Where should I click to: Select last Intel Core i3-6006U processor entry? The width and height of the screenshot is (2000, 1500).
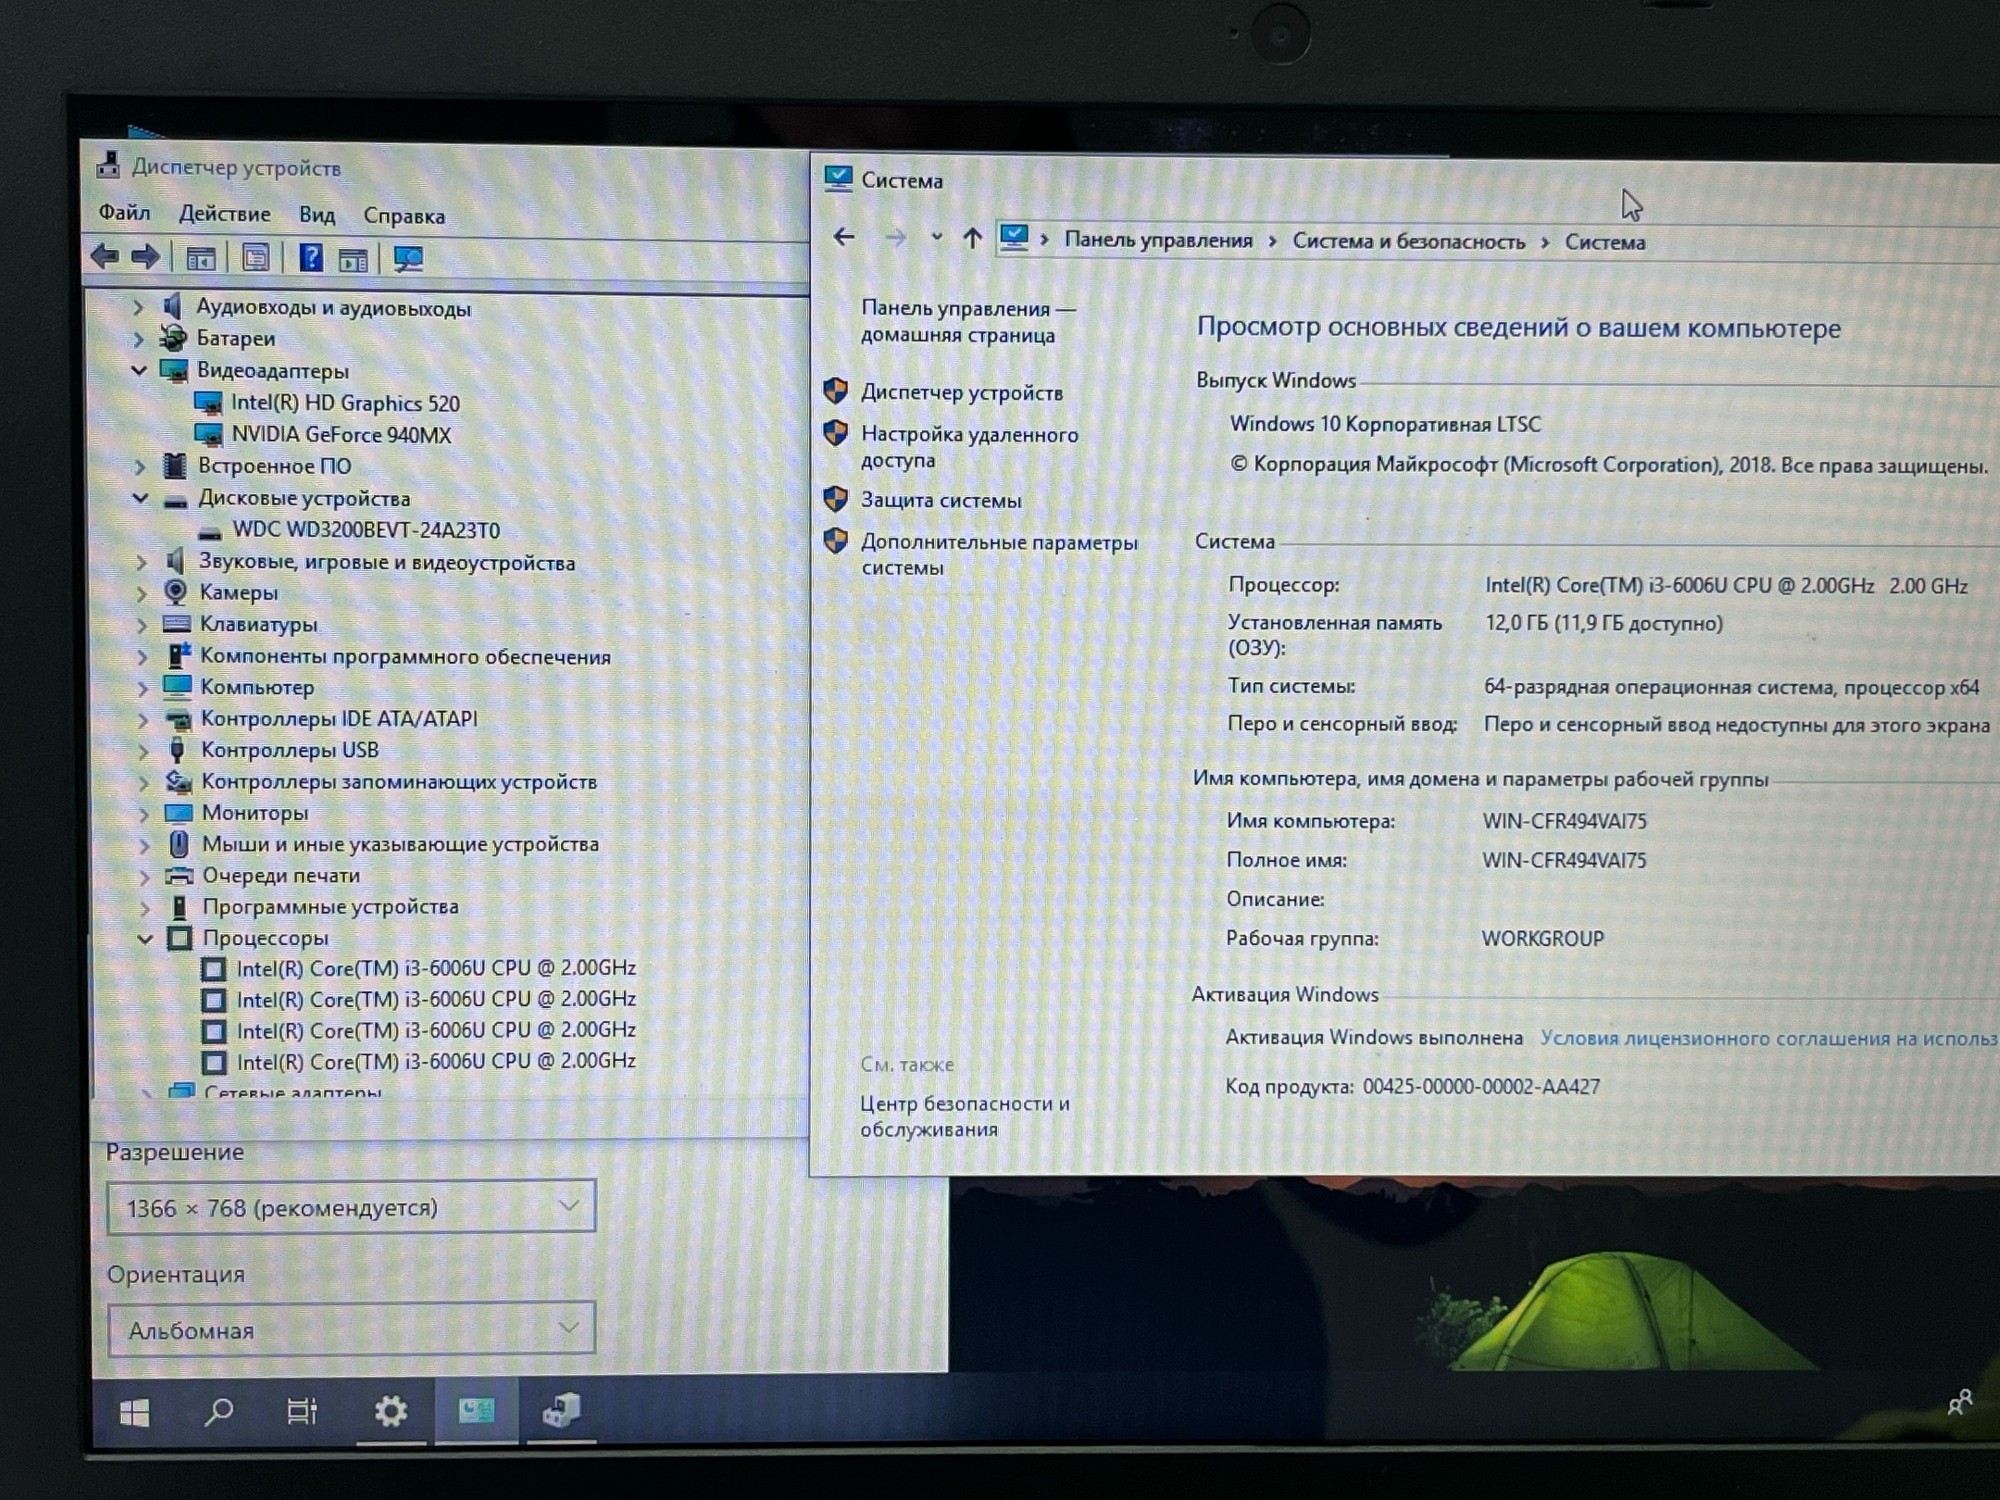(x=436, y=1061)
